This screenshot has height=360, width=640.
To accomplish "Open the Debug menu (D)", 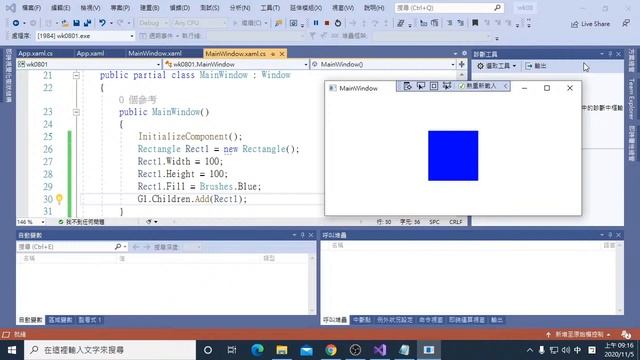I will [x=180, y=8].
